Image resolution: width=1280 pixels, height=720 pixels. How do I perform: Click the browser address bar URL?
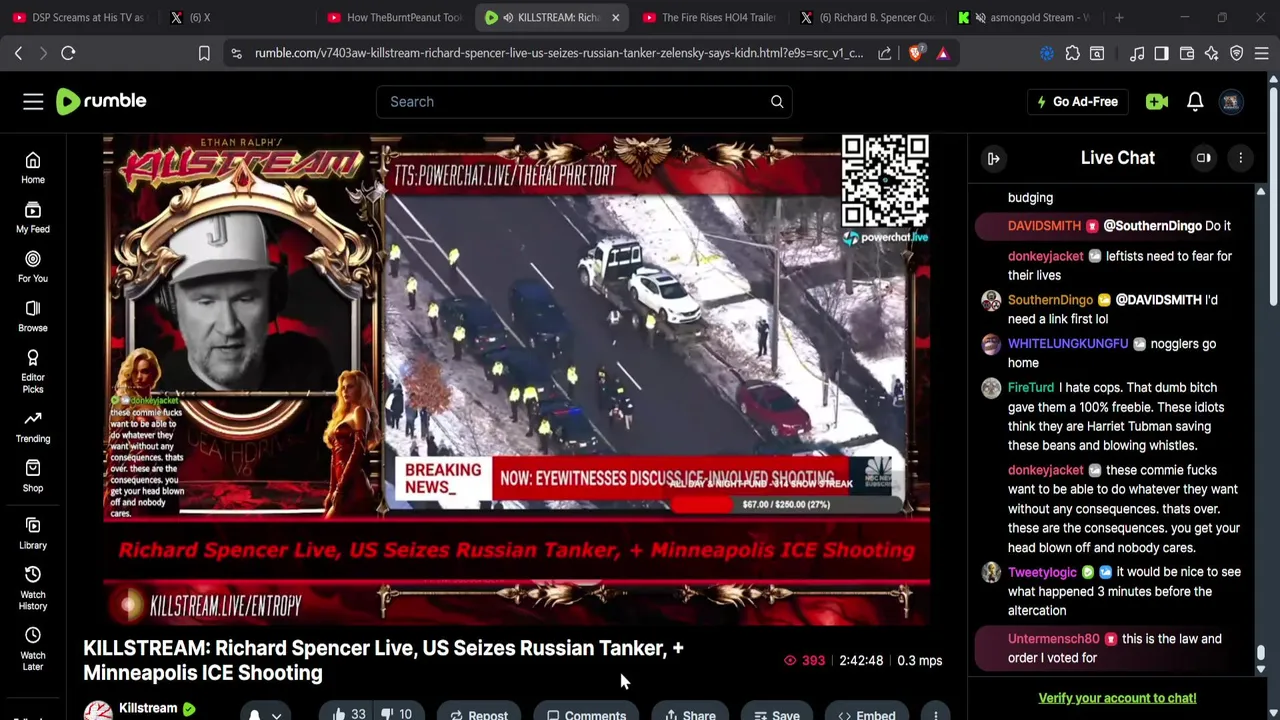click(x=558, y=53)
